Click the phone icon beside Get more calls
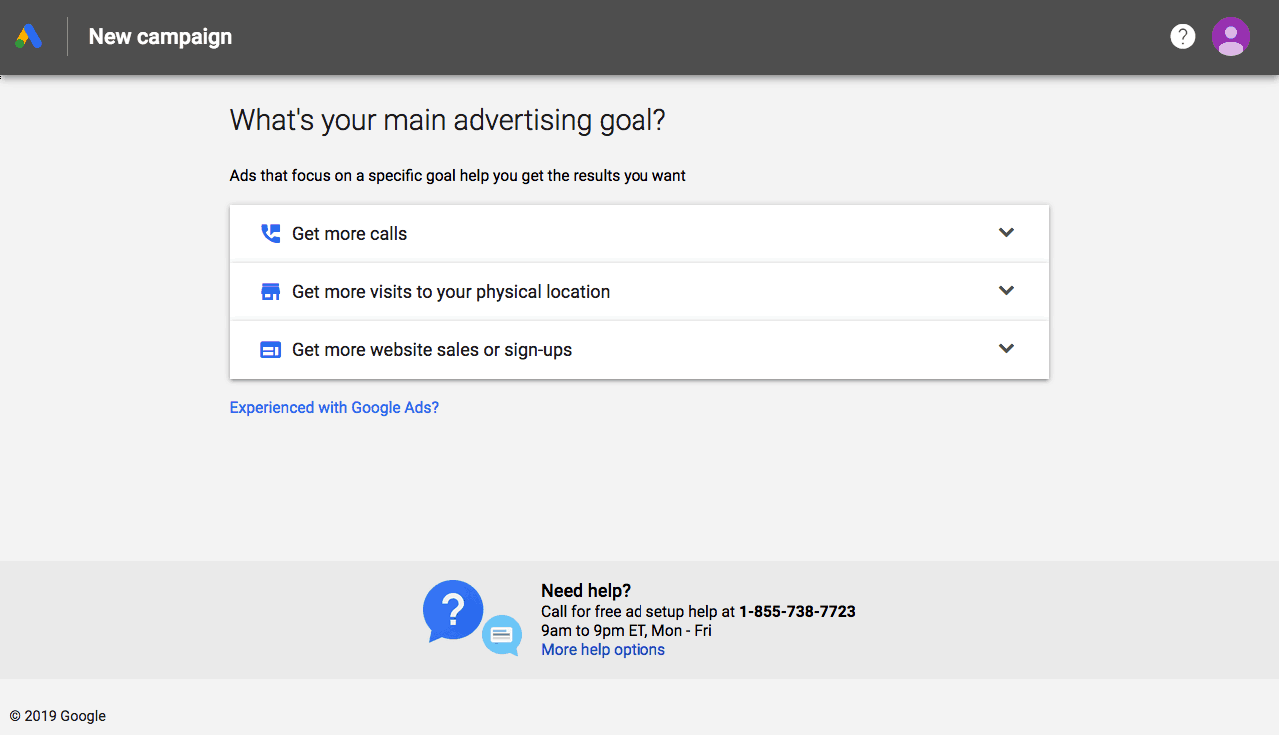The height and width of the screenshot is (735, 1279). 270,234
